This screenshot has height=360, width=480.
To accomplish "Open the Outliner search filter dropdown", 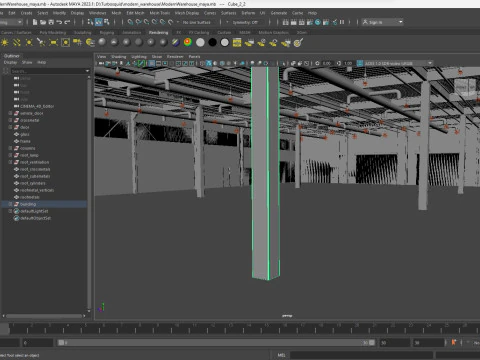I will 87,71.
